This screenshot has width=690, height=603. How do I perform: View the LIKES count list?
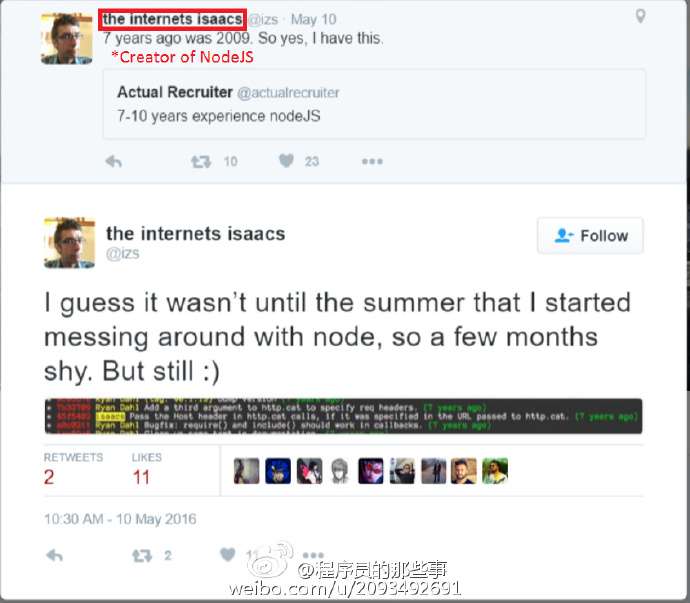(147, 469)
